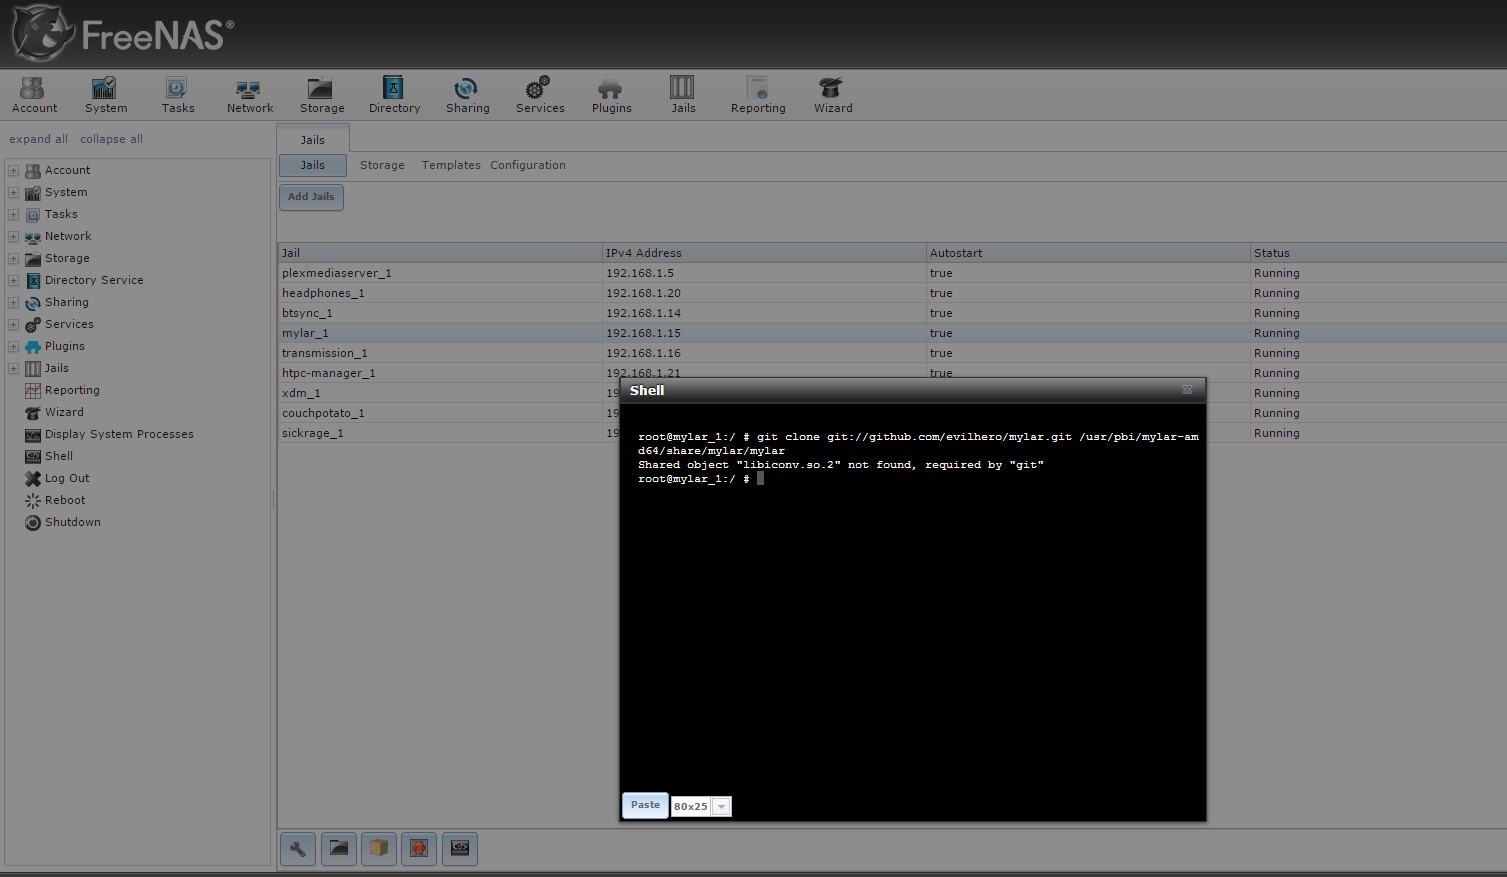Open Wizard in sidebar tree
The image size is (1507, 877).
click(64, 412)
